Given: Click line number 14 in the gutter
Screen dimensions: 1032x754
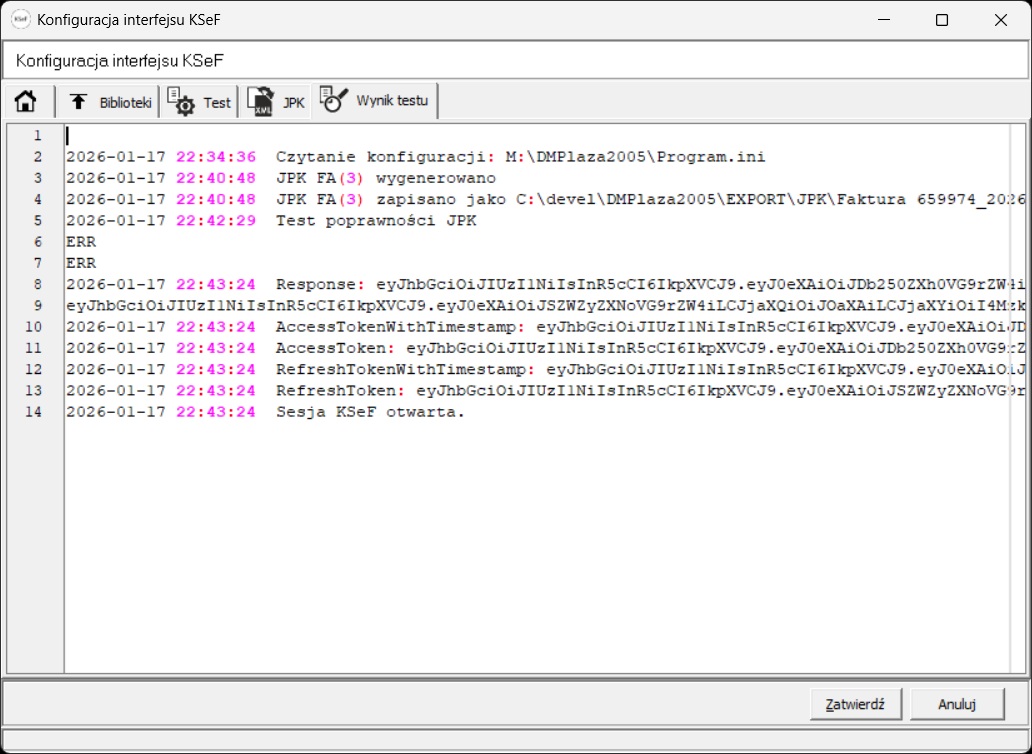Looking at the screenshot, I should coord(33,413).
